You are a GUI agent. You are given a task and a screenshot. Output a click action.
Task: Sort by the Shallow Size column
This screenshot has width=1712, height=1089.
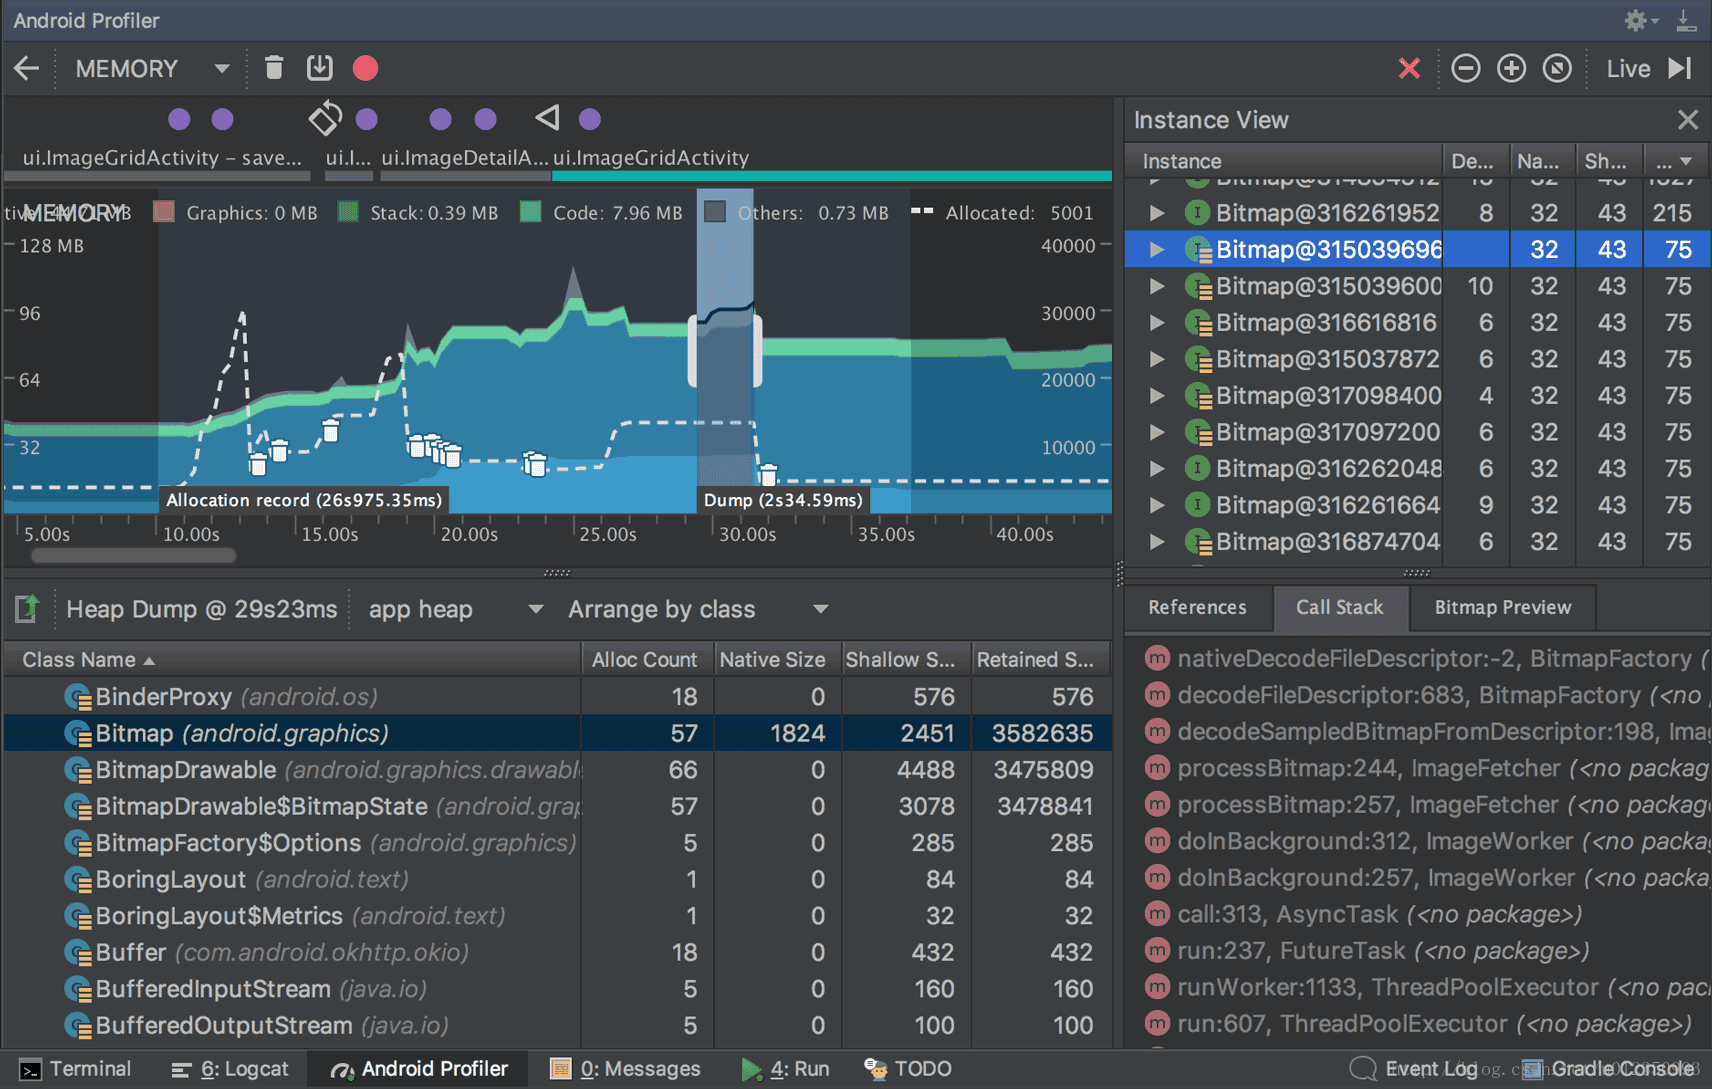pyautogui.click(x=905, y=660)
